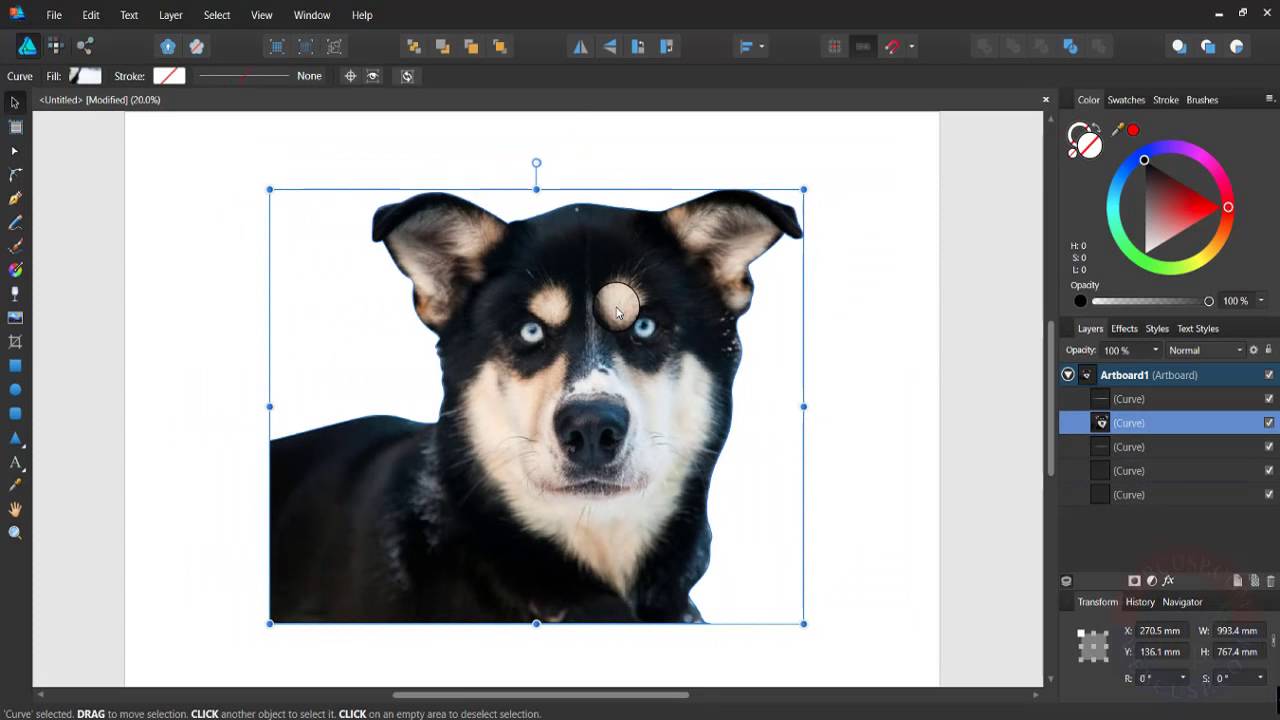Select the Rectangle shape tool
Screen dimensions: 1280x720
tap(15, 366)
